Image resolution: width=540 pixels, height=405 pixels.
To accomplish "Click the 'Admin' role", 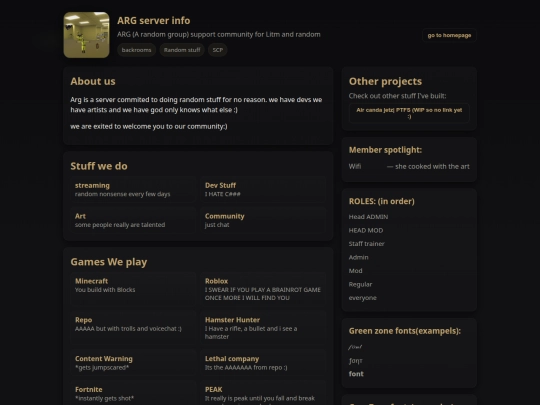I will [359, 257].
